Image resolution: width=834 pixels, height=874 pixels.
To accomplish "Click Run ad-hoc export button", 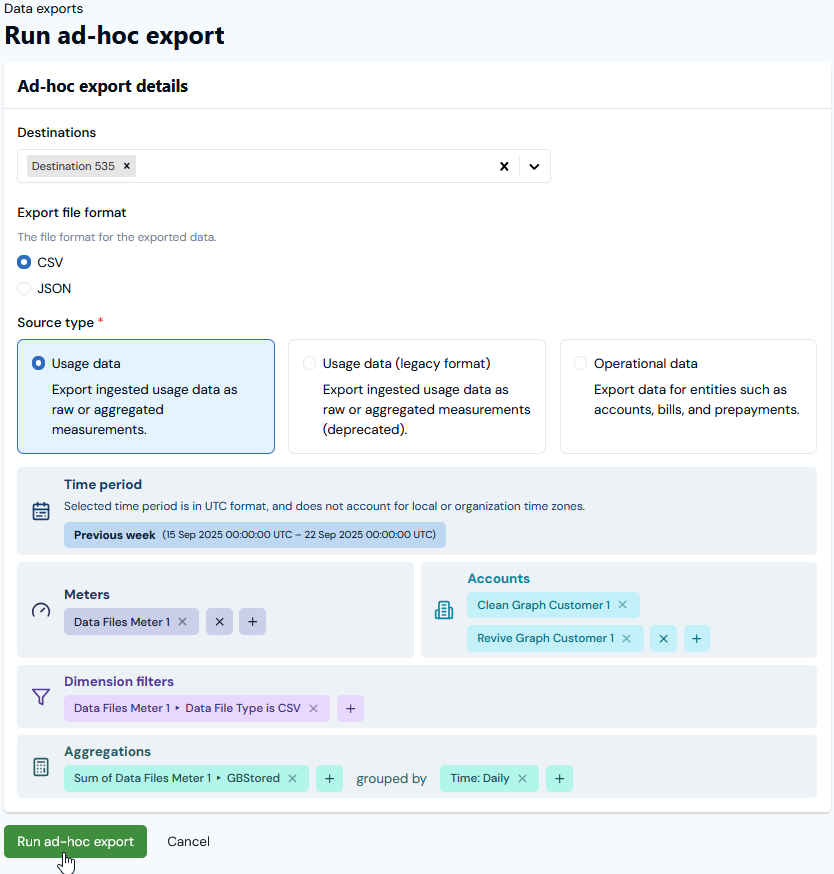I will (x=75, y=841).
